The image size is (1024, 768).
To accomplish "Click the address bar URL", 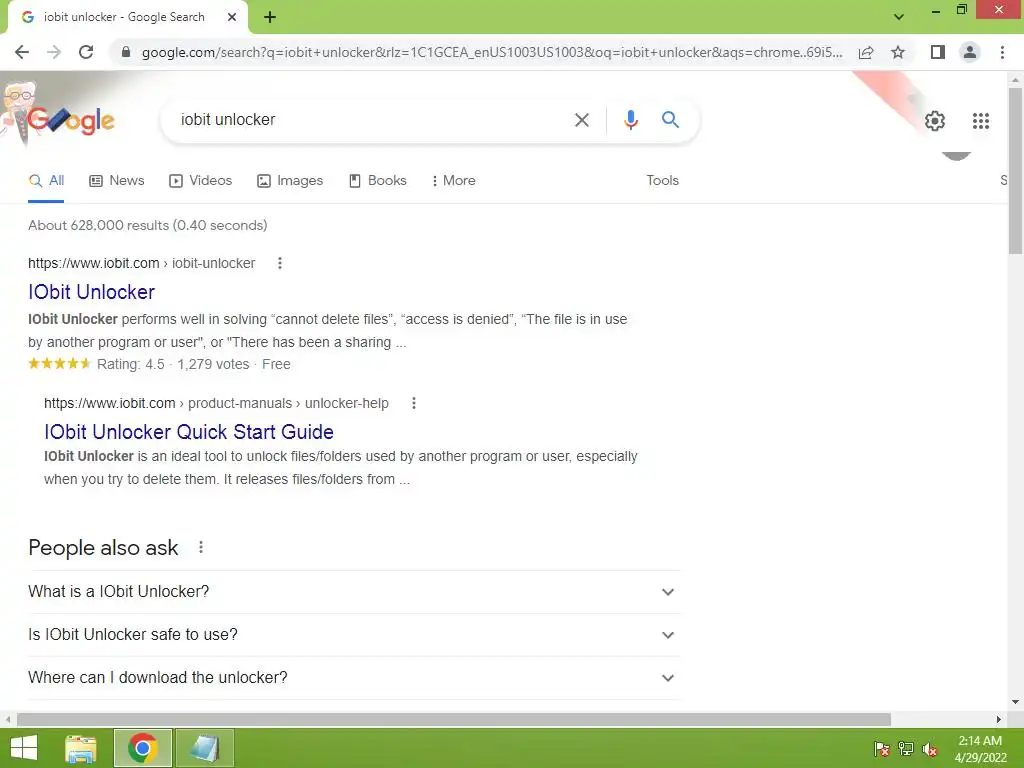I will [492, 52].
